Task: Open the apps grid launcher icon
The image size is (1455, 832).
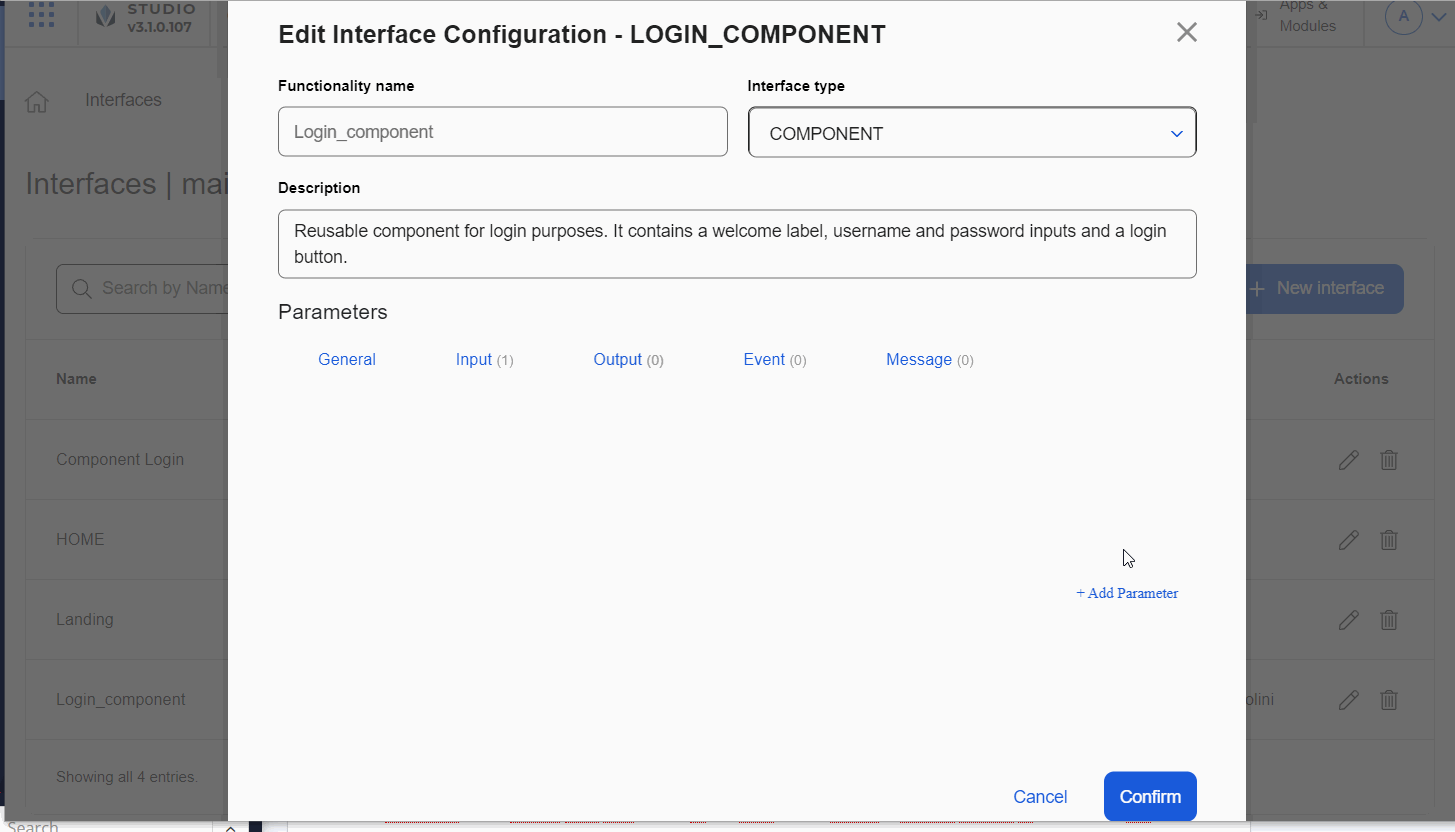Action: tap(41, 15)
